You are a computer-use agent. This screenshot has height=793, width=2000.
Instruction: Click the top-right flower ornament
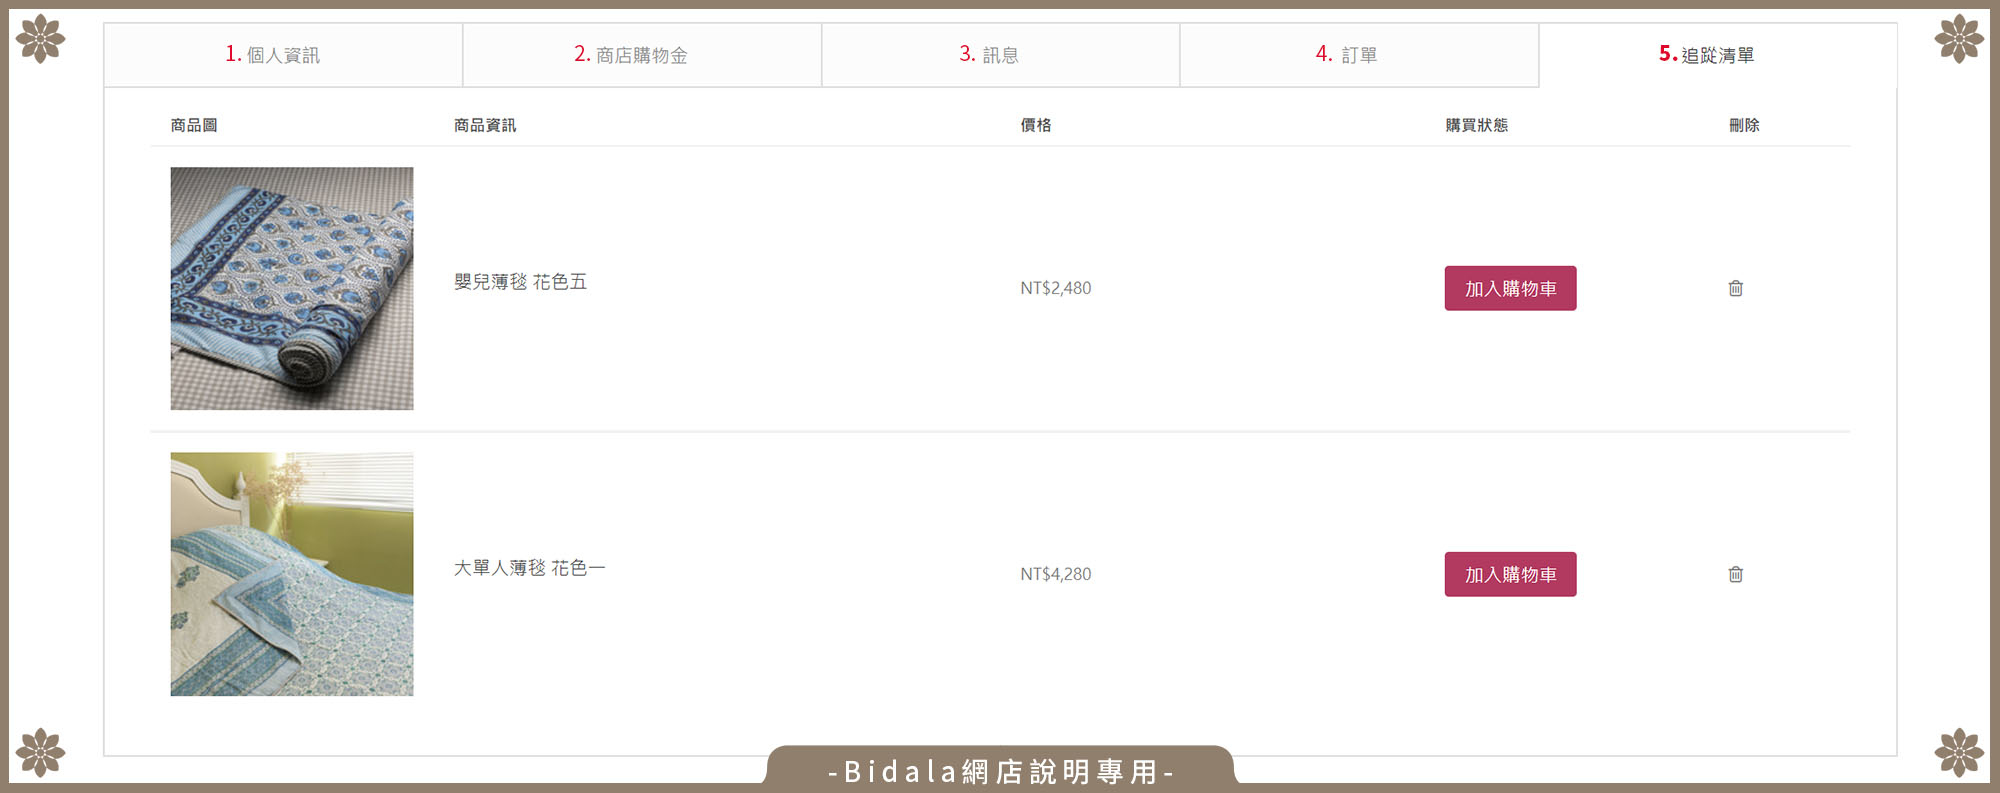1958,39
